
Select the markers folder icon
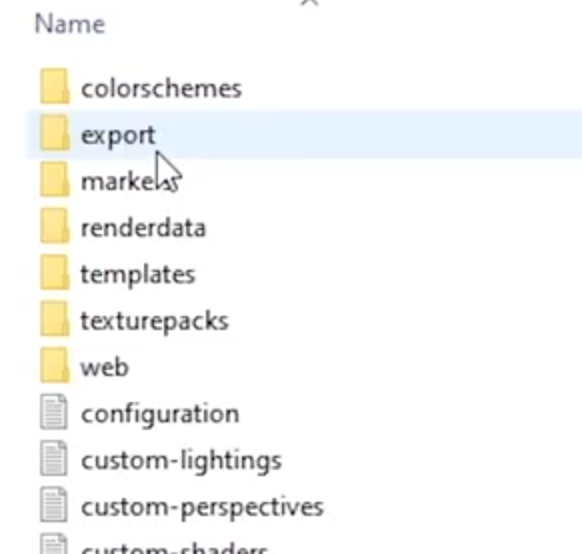pos(55,179)
